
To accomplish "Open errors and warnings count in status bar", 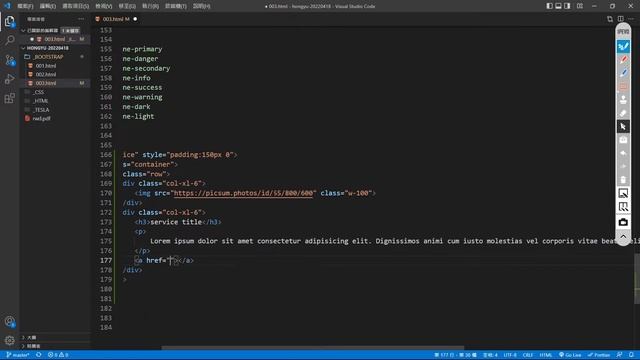I will (x=58, y=355).
